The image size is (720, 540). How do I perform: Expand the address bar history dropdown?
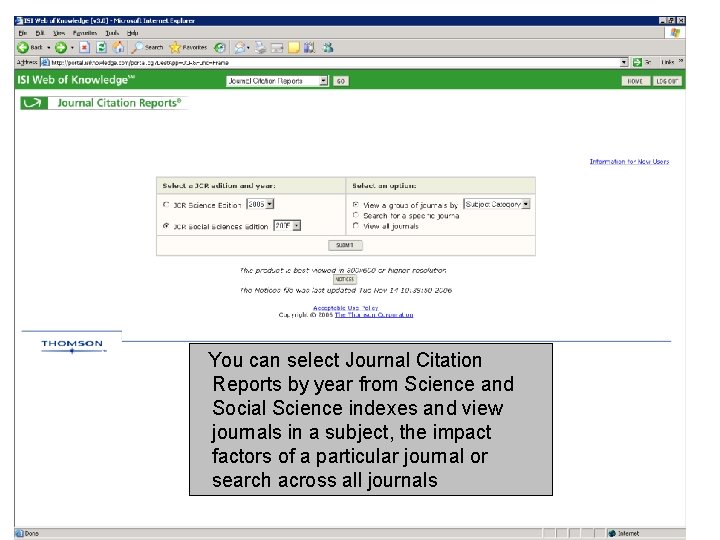(624, 62)
